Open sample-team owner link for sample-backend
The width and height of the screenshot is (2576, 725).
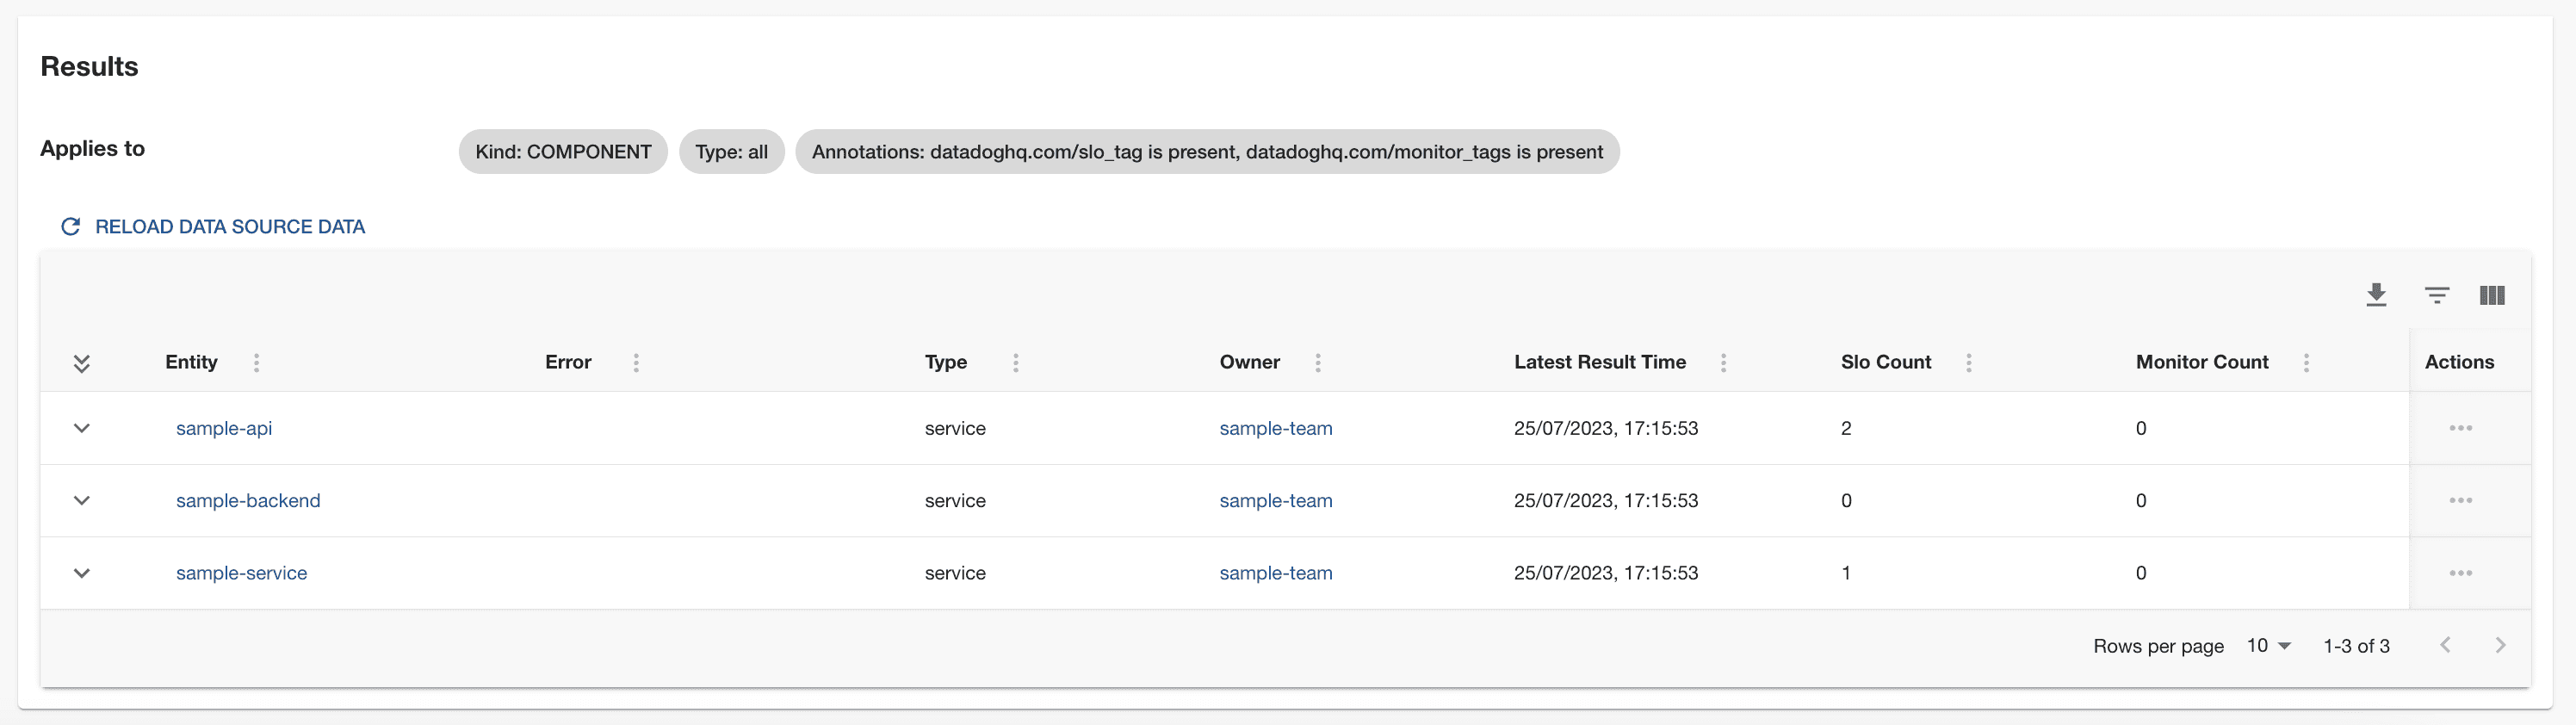(x=1275, y=500)
